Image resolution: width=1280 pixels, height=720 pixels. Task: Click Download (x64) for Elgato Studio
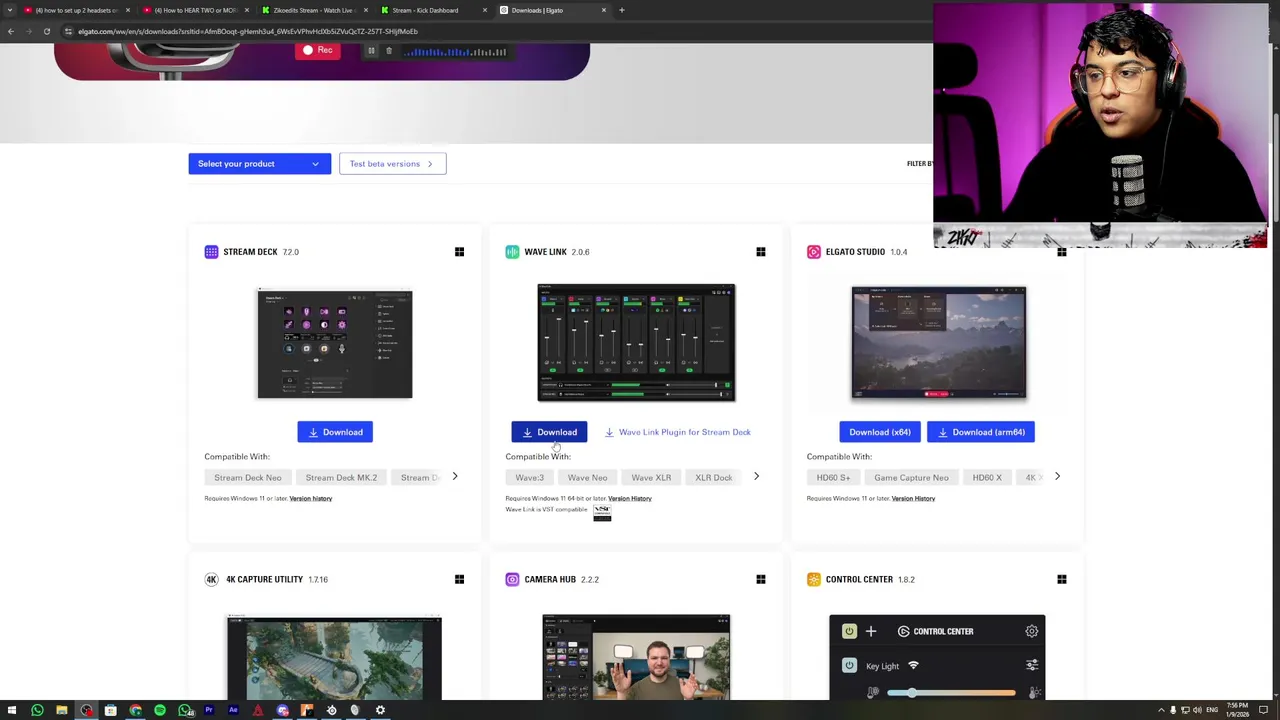[x=880, y=432]
